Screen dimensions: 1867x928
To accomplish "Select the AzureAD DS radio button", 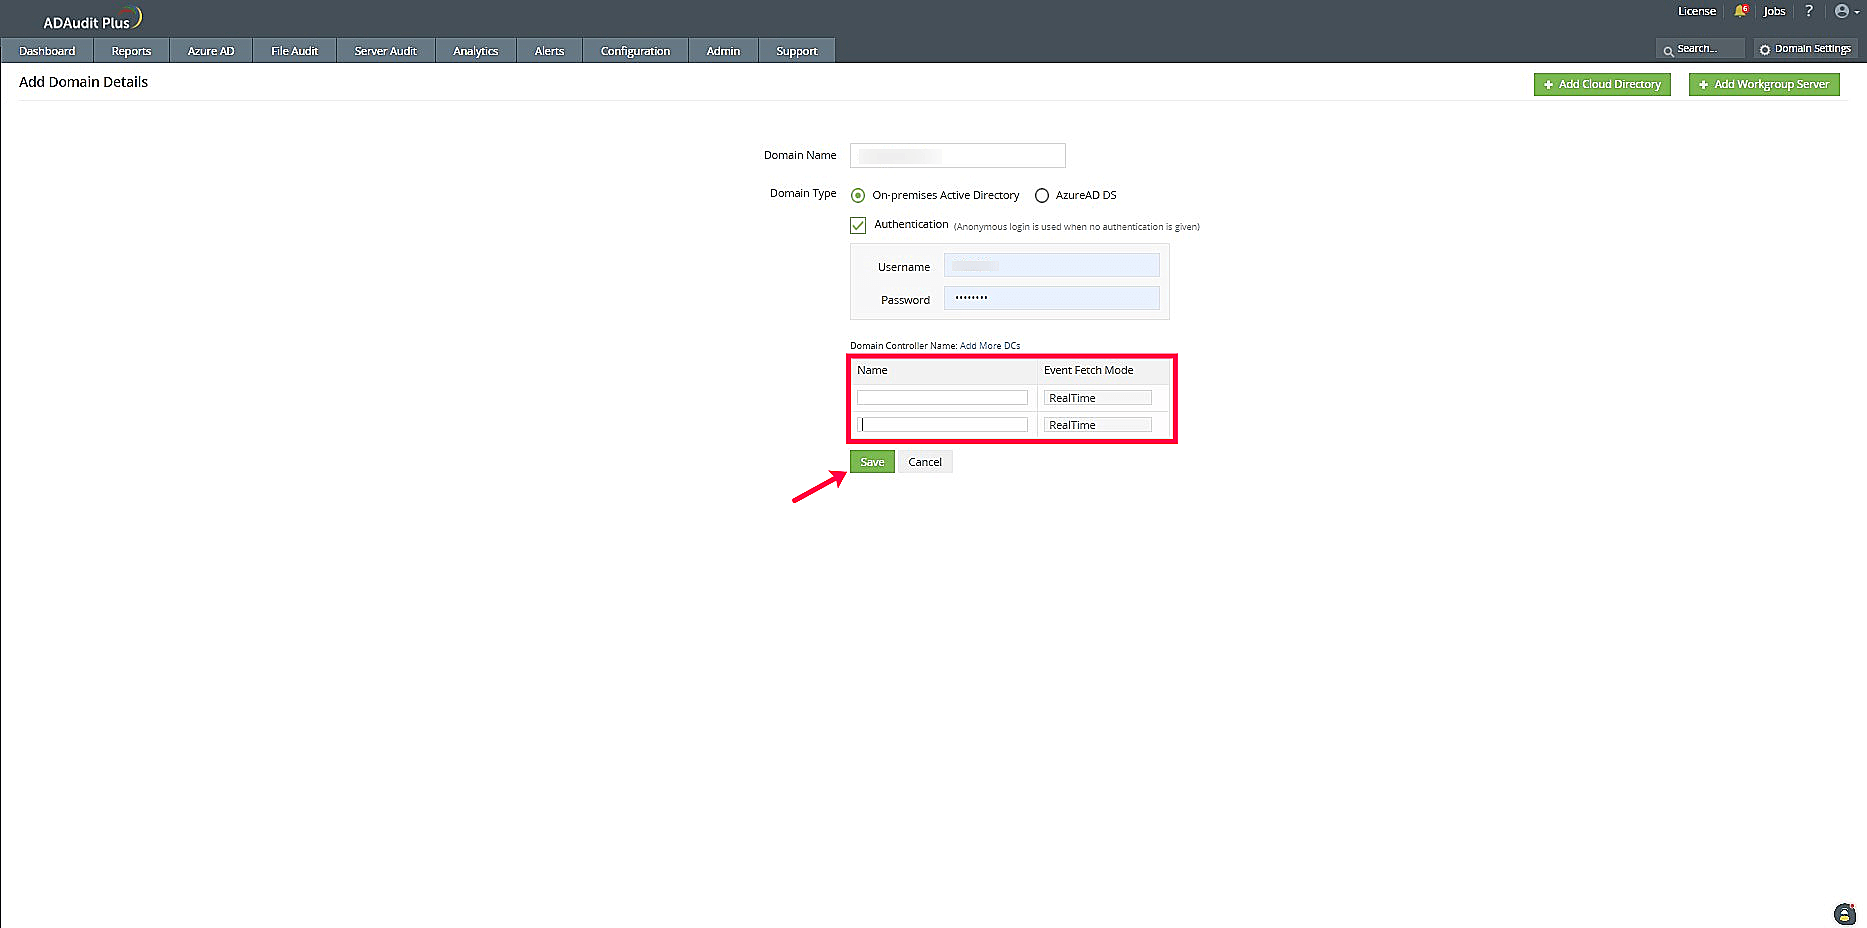I will coord(1043,195).
